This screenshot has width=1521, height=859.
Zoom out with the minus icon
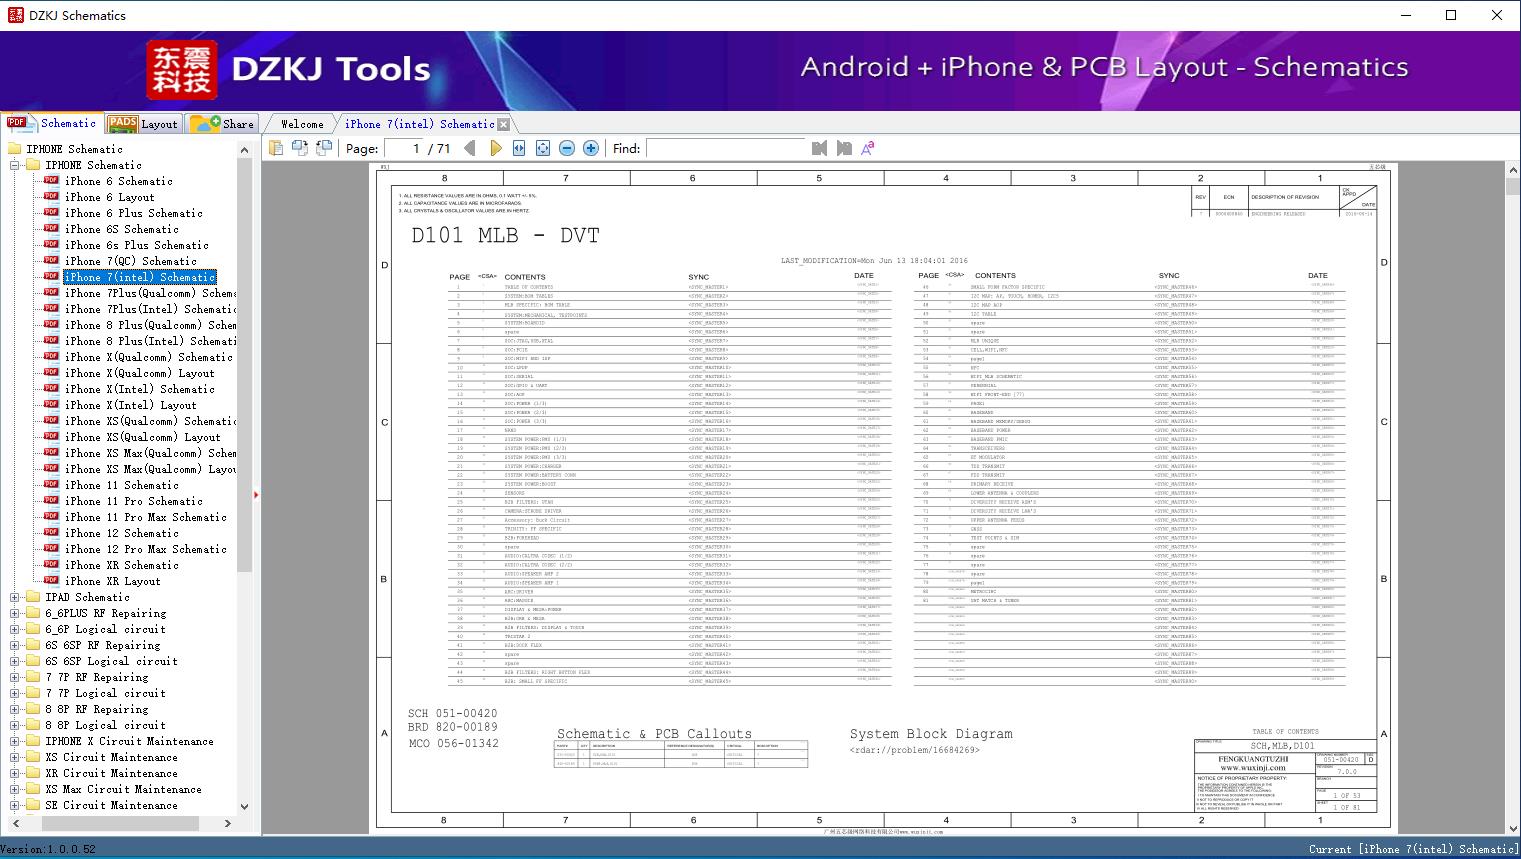pos(567,148)
